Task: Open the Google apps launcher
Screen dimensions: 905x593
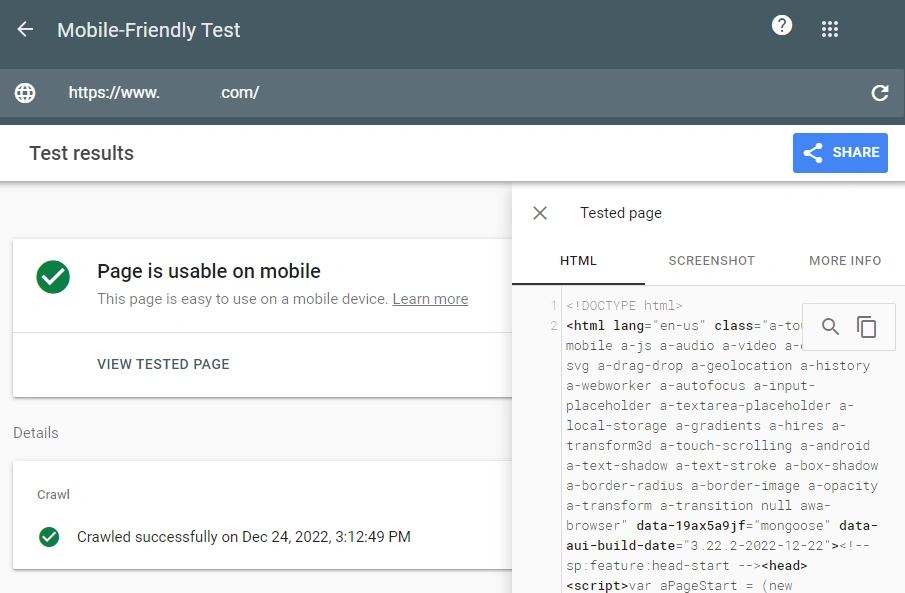Action: pyautogui.click(x=830, y=28)
